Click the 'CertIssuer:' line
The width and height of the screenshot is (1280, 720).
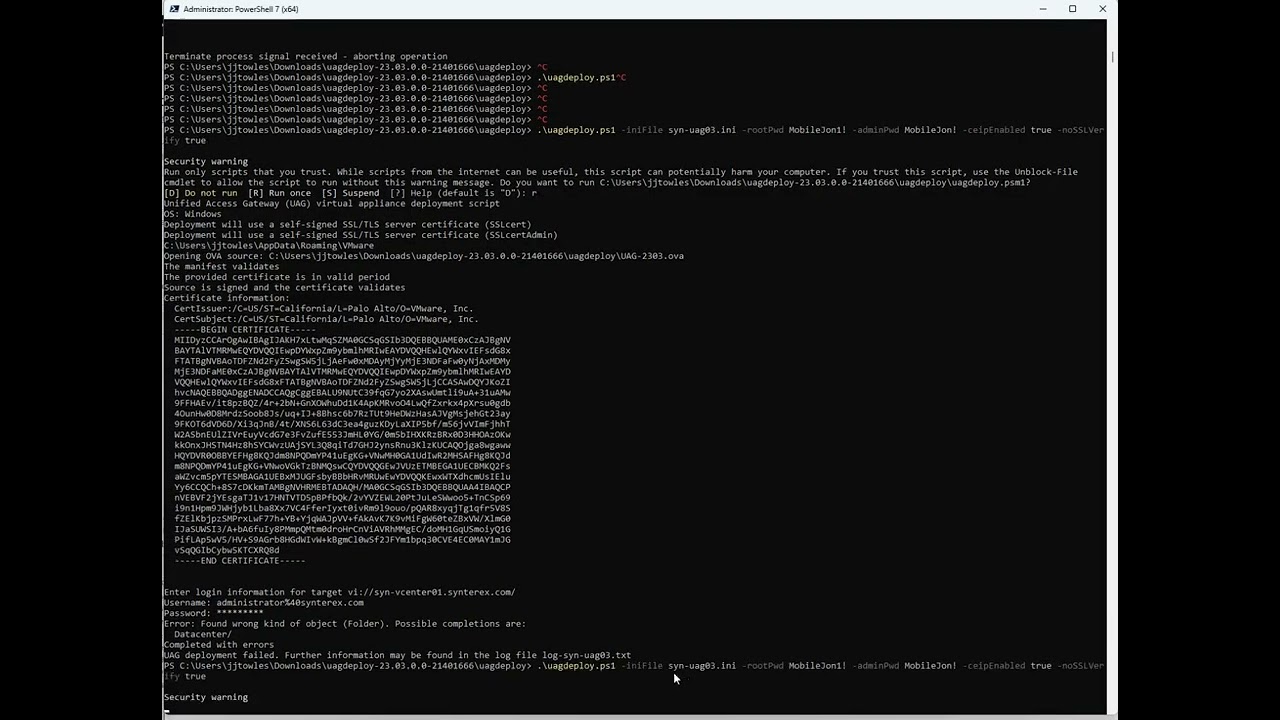point(324,308)
